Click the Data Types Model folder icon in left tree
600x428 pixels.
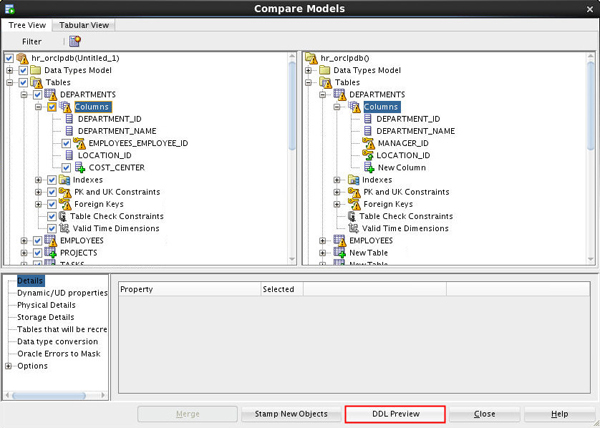(36, 70)
